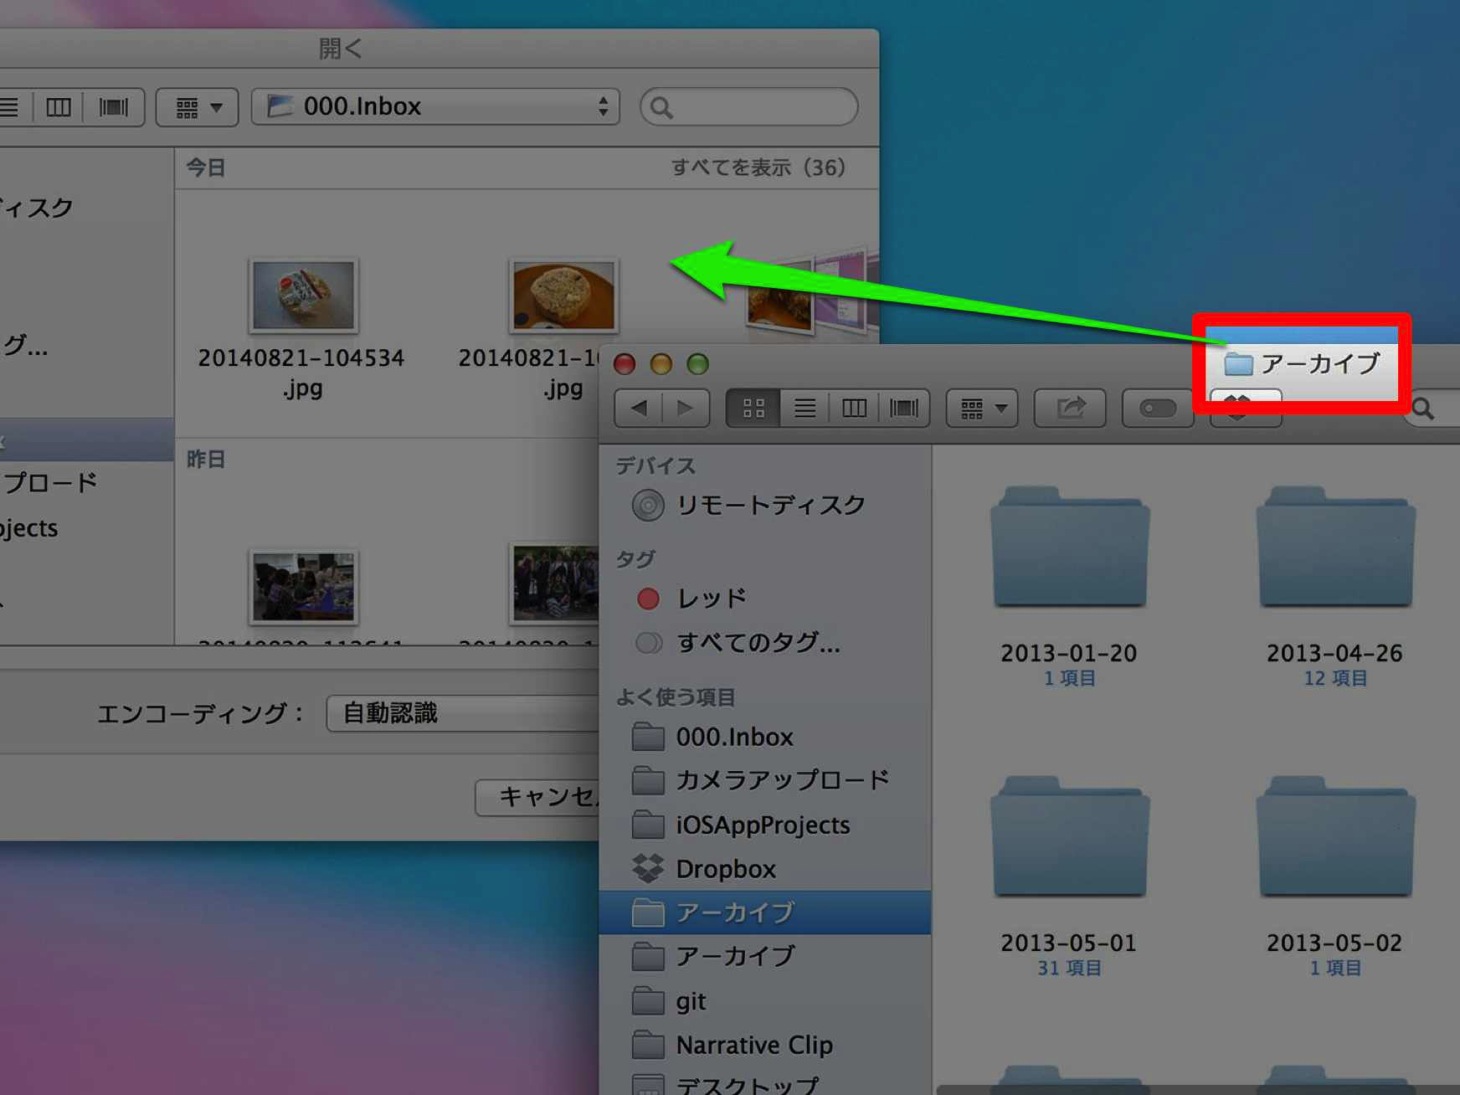Show all 36 items from today
1460x1095 pixels.
click(757, 168)
